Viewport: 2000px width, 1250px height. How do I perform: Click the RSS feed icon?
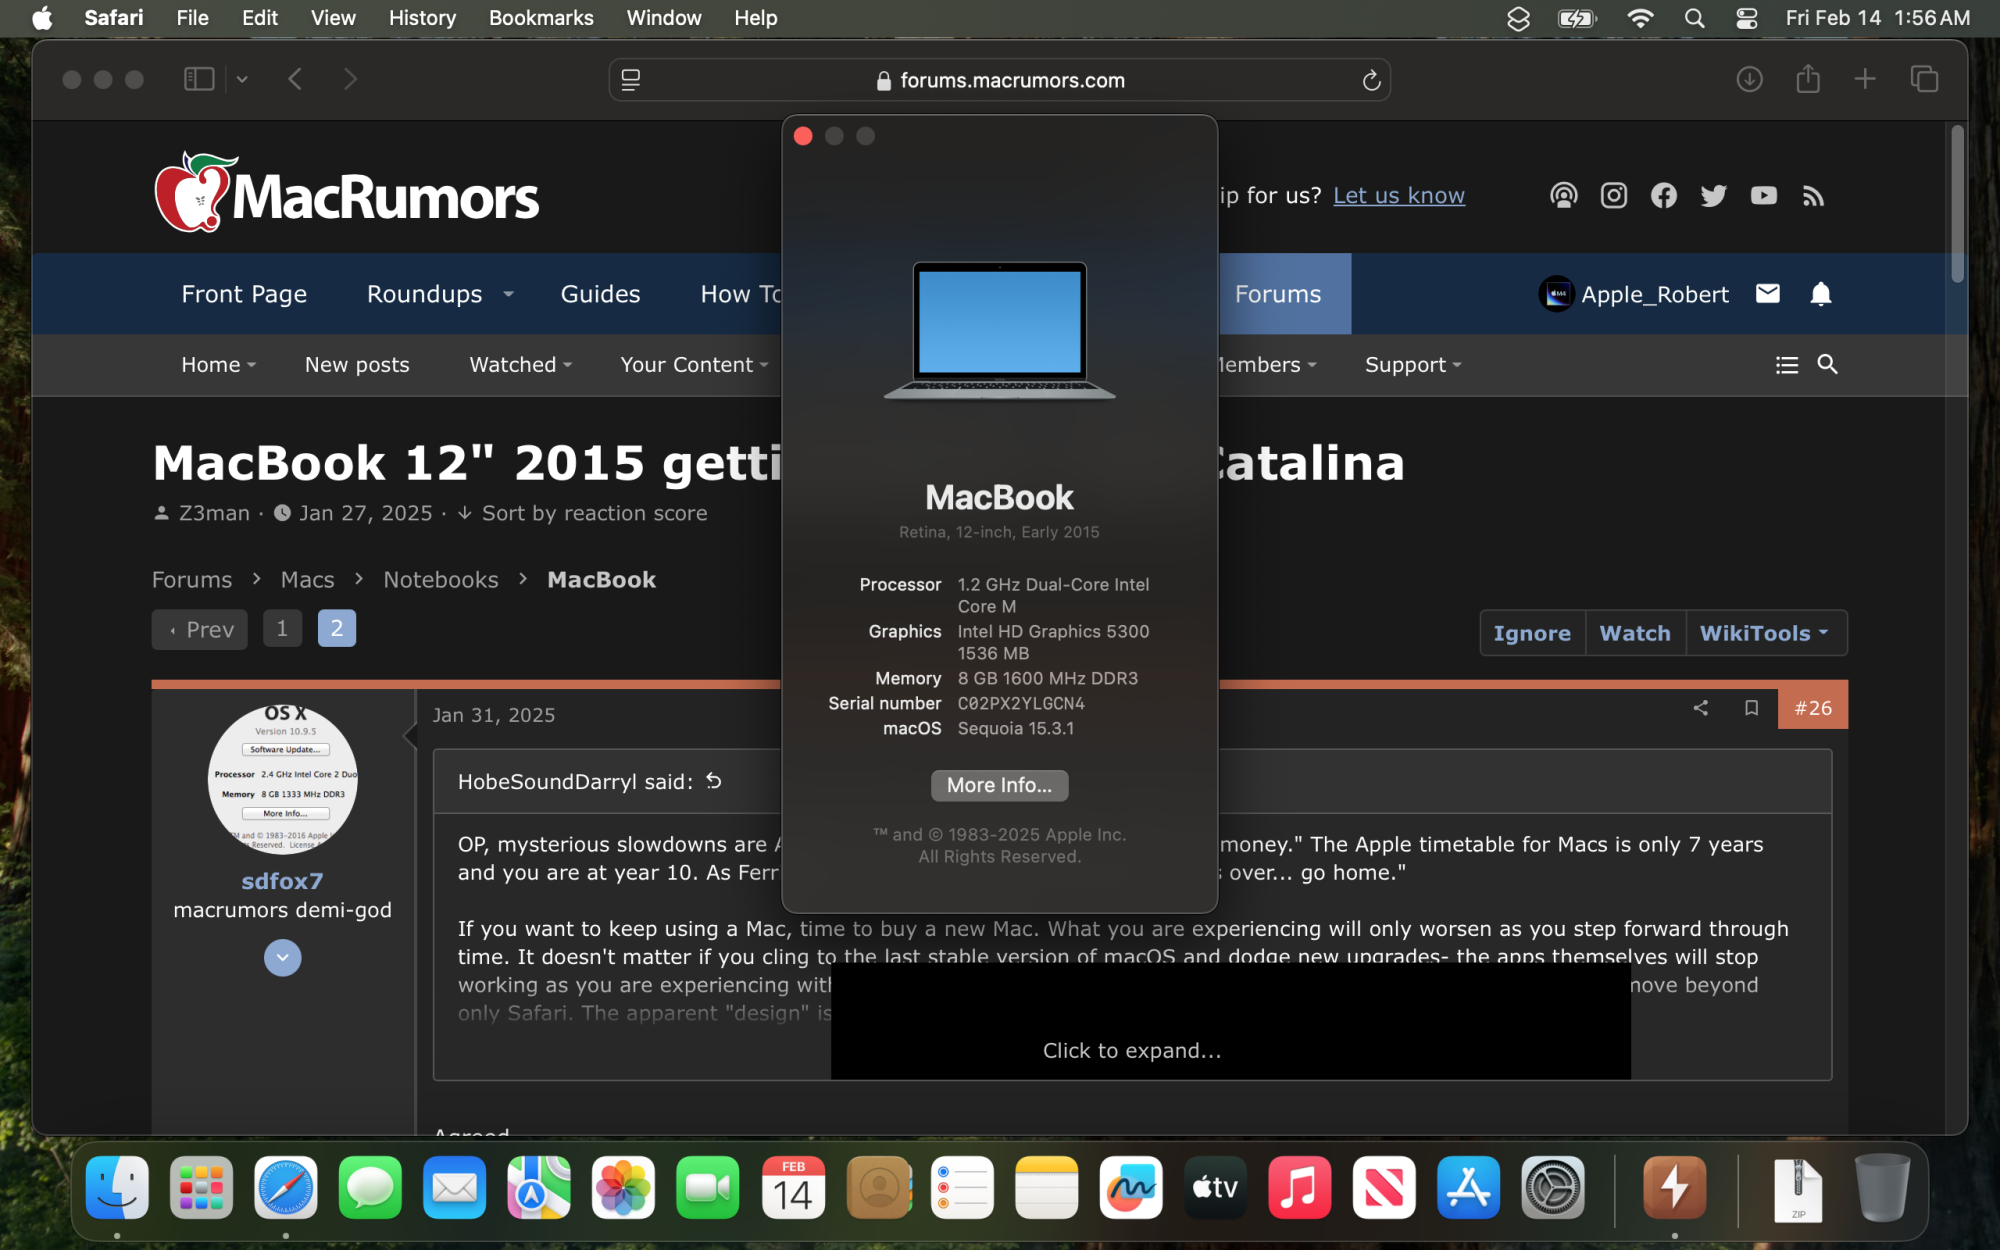tap(1813, 196)
